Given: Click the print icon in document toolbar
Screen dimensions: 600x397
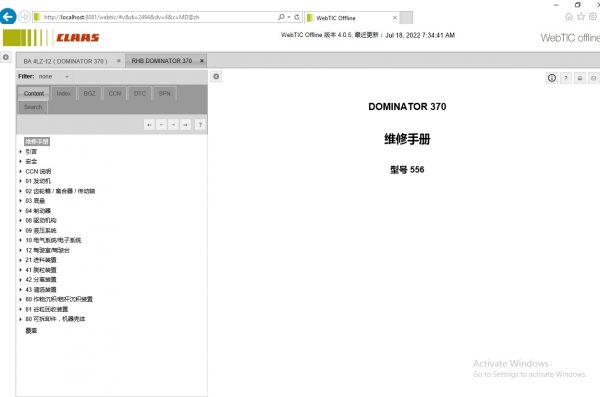Looking at the screenshot, I should click(x=580, y=78).
